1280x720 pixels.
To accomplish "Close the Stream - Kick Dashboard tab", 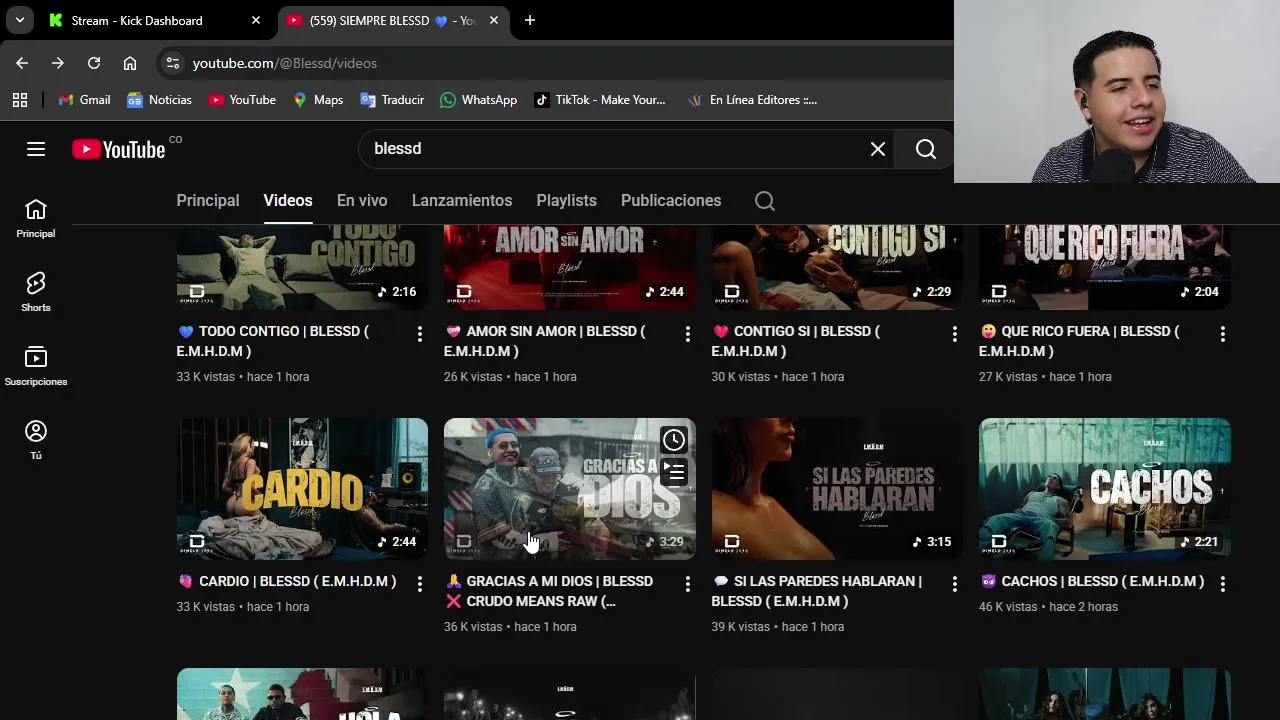I will [256, 20].
